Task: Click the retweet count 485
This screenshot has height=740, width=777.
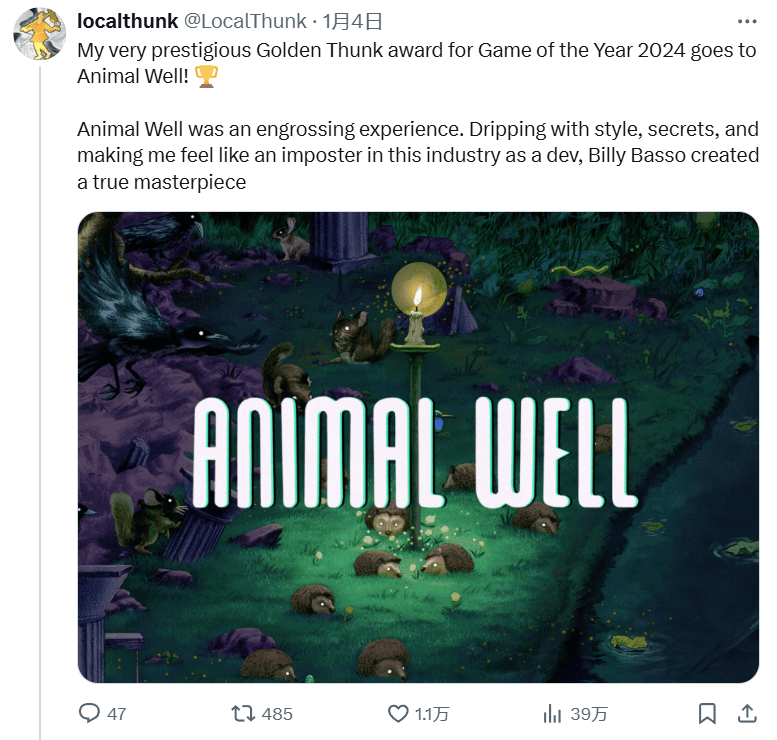Action: pos(277,714)
